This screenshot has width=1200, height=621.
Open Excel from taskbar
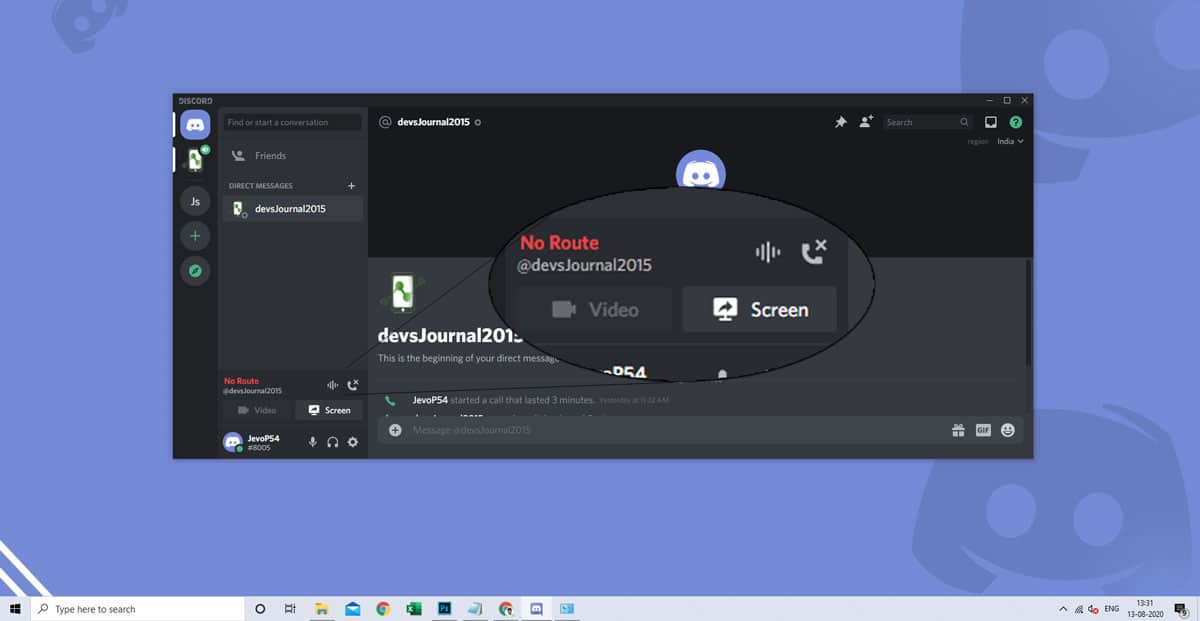(413, 609)
